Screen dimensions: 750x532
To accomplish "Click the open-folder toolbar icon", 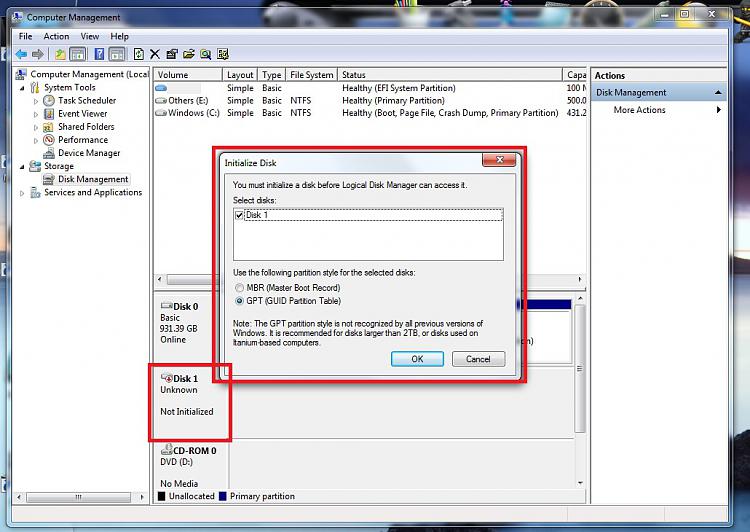I will click(189, 54).
